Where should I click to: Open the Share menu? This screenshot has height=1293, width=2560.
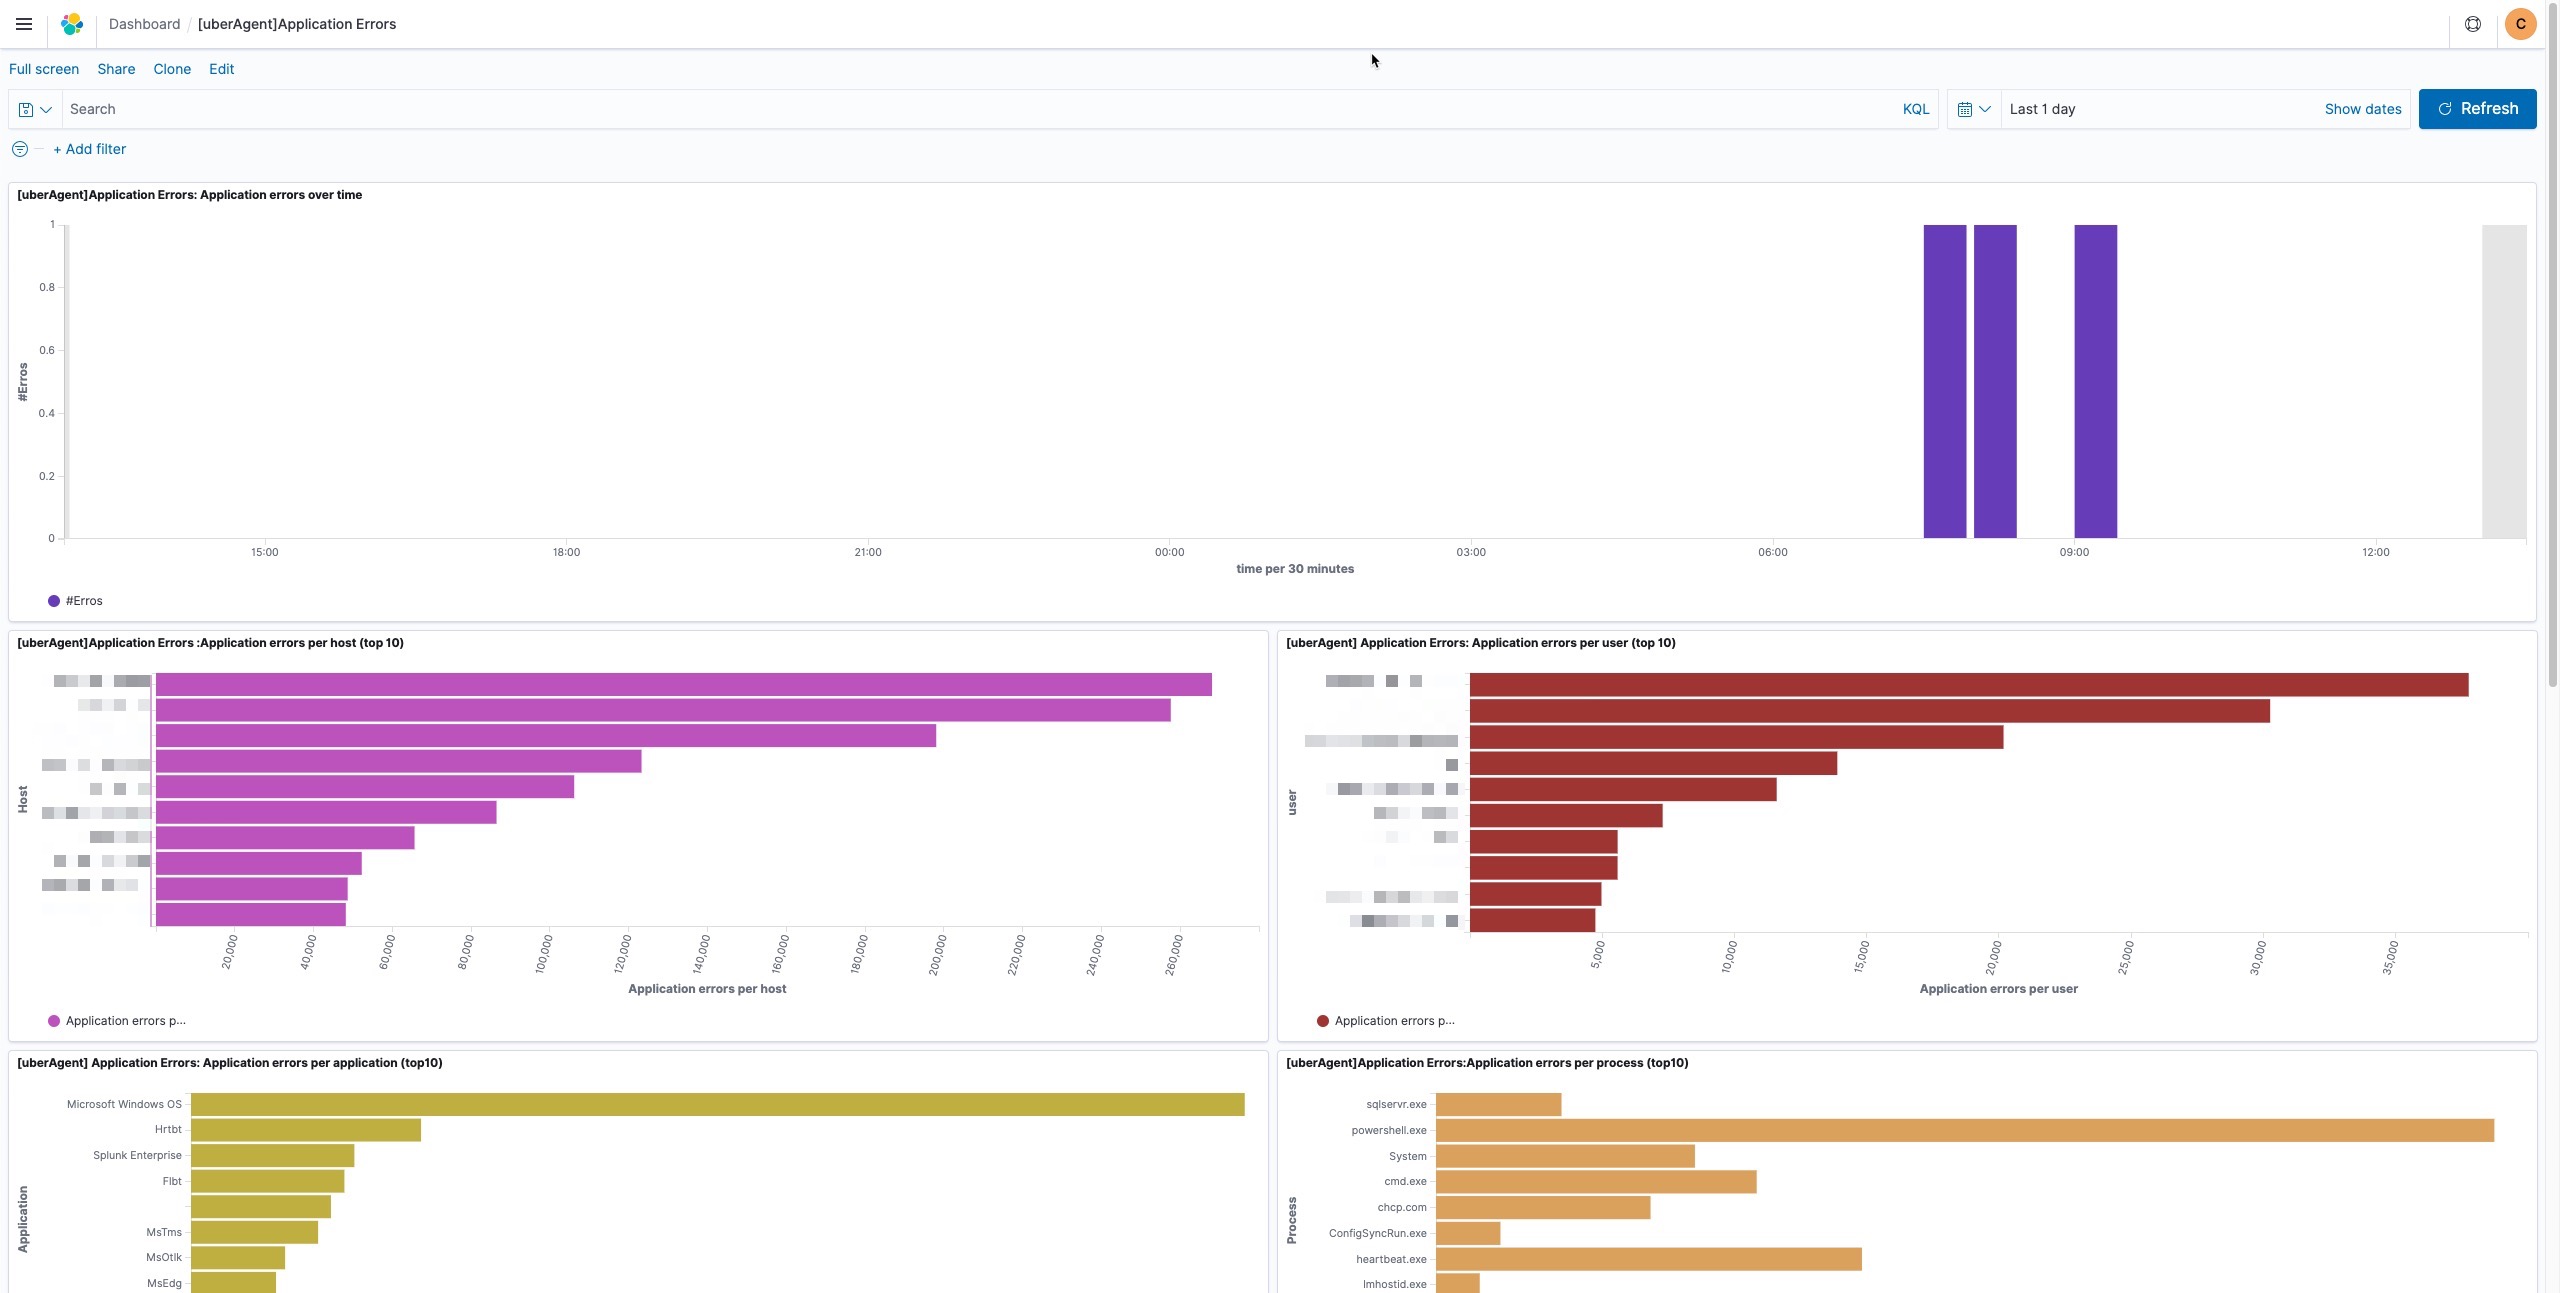(116, 69)
